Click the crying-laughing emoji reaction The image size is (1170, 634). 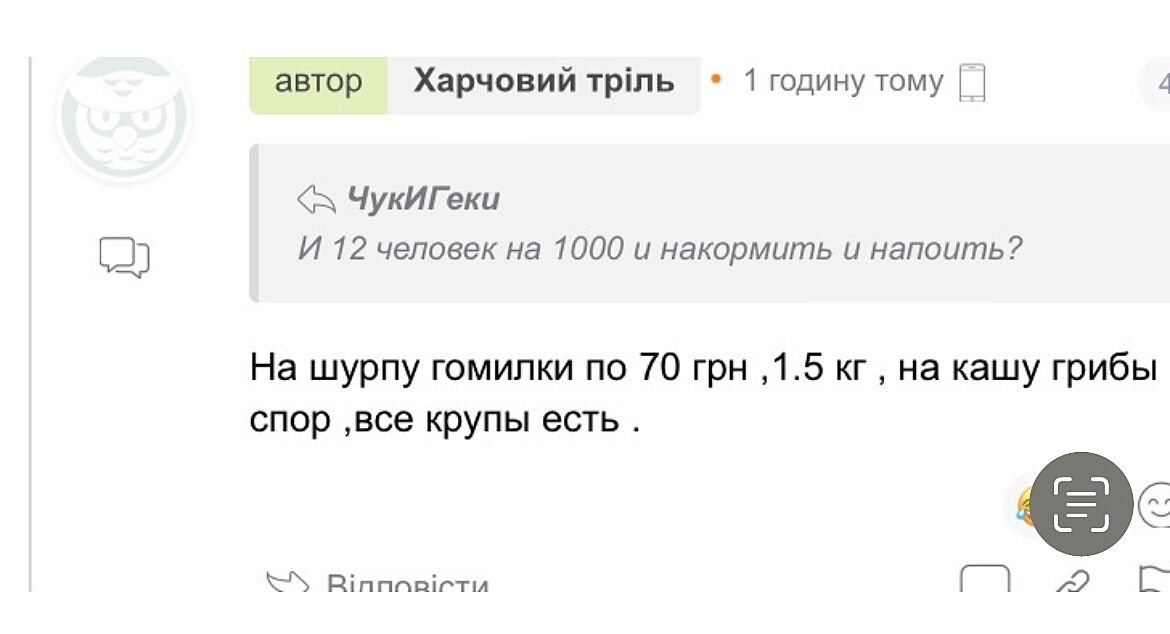[x=1022, y=506]
